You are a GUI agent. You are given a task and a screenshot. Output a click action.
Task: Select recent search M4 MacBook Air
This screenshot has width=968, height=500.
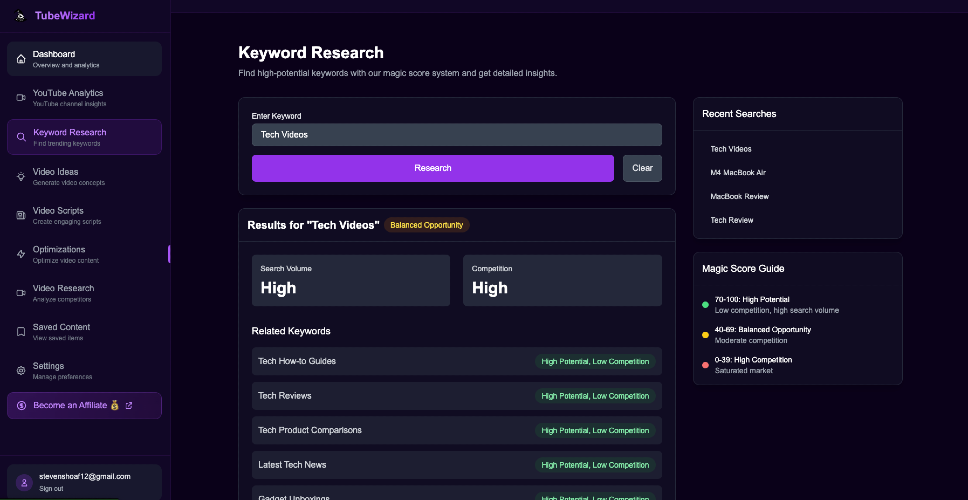(x=738, y=172)
